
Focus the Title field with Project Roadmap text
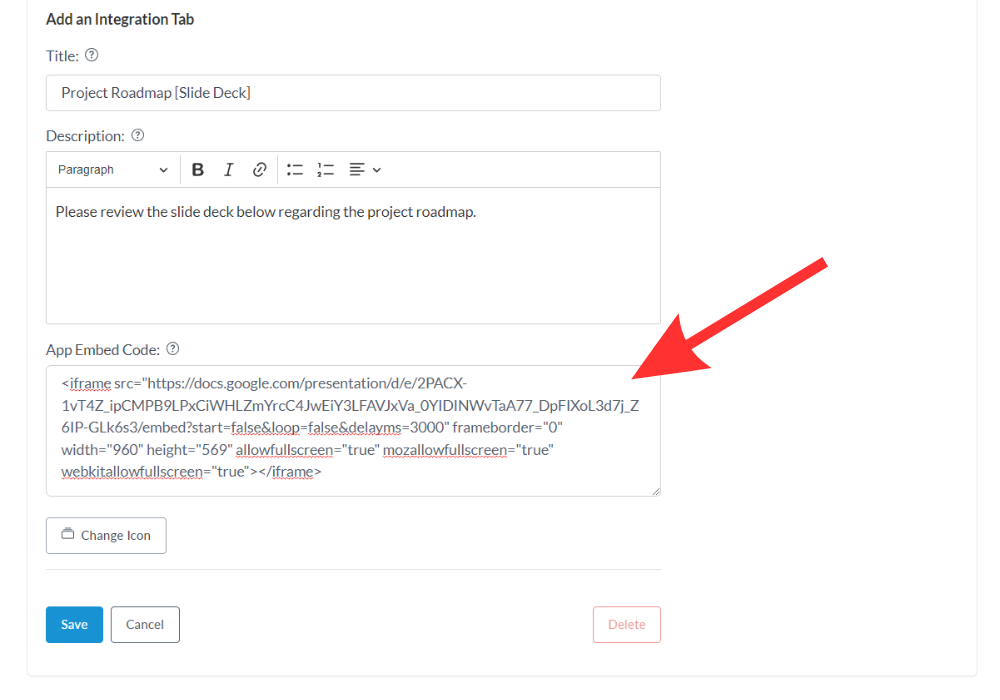pyautogui.click(x=353, y=93)
